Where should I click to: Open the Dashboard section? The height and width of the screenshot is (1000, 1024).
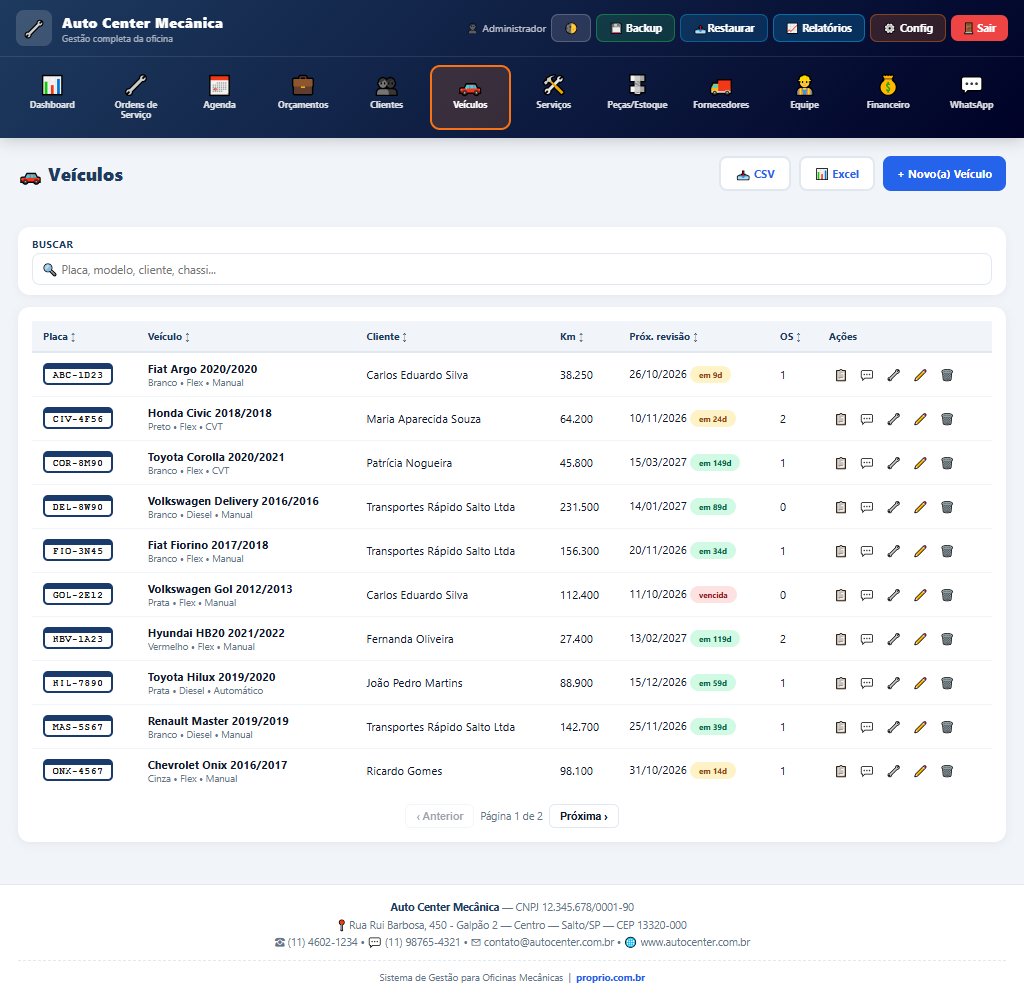52,97
